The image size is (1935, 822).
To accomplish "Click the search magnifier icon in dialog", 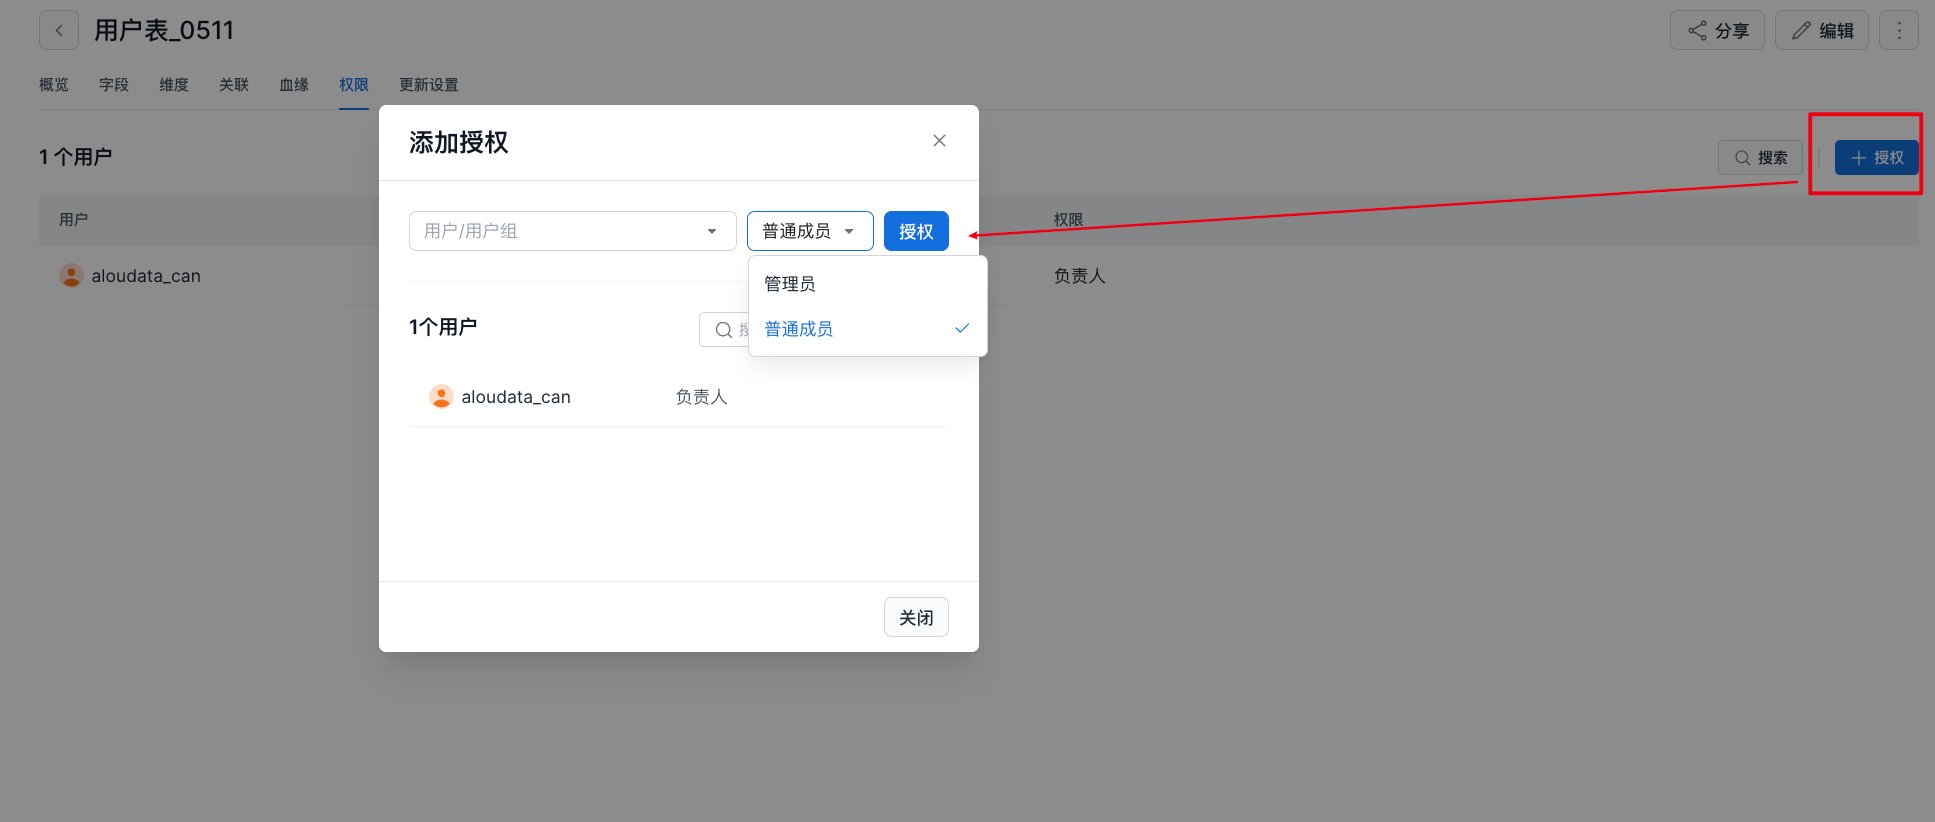I will 724,330.
